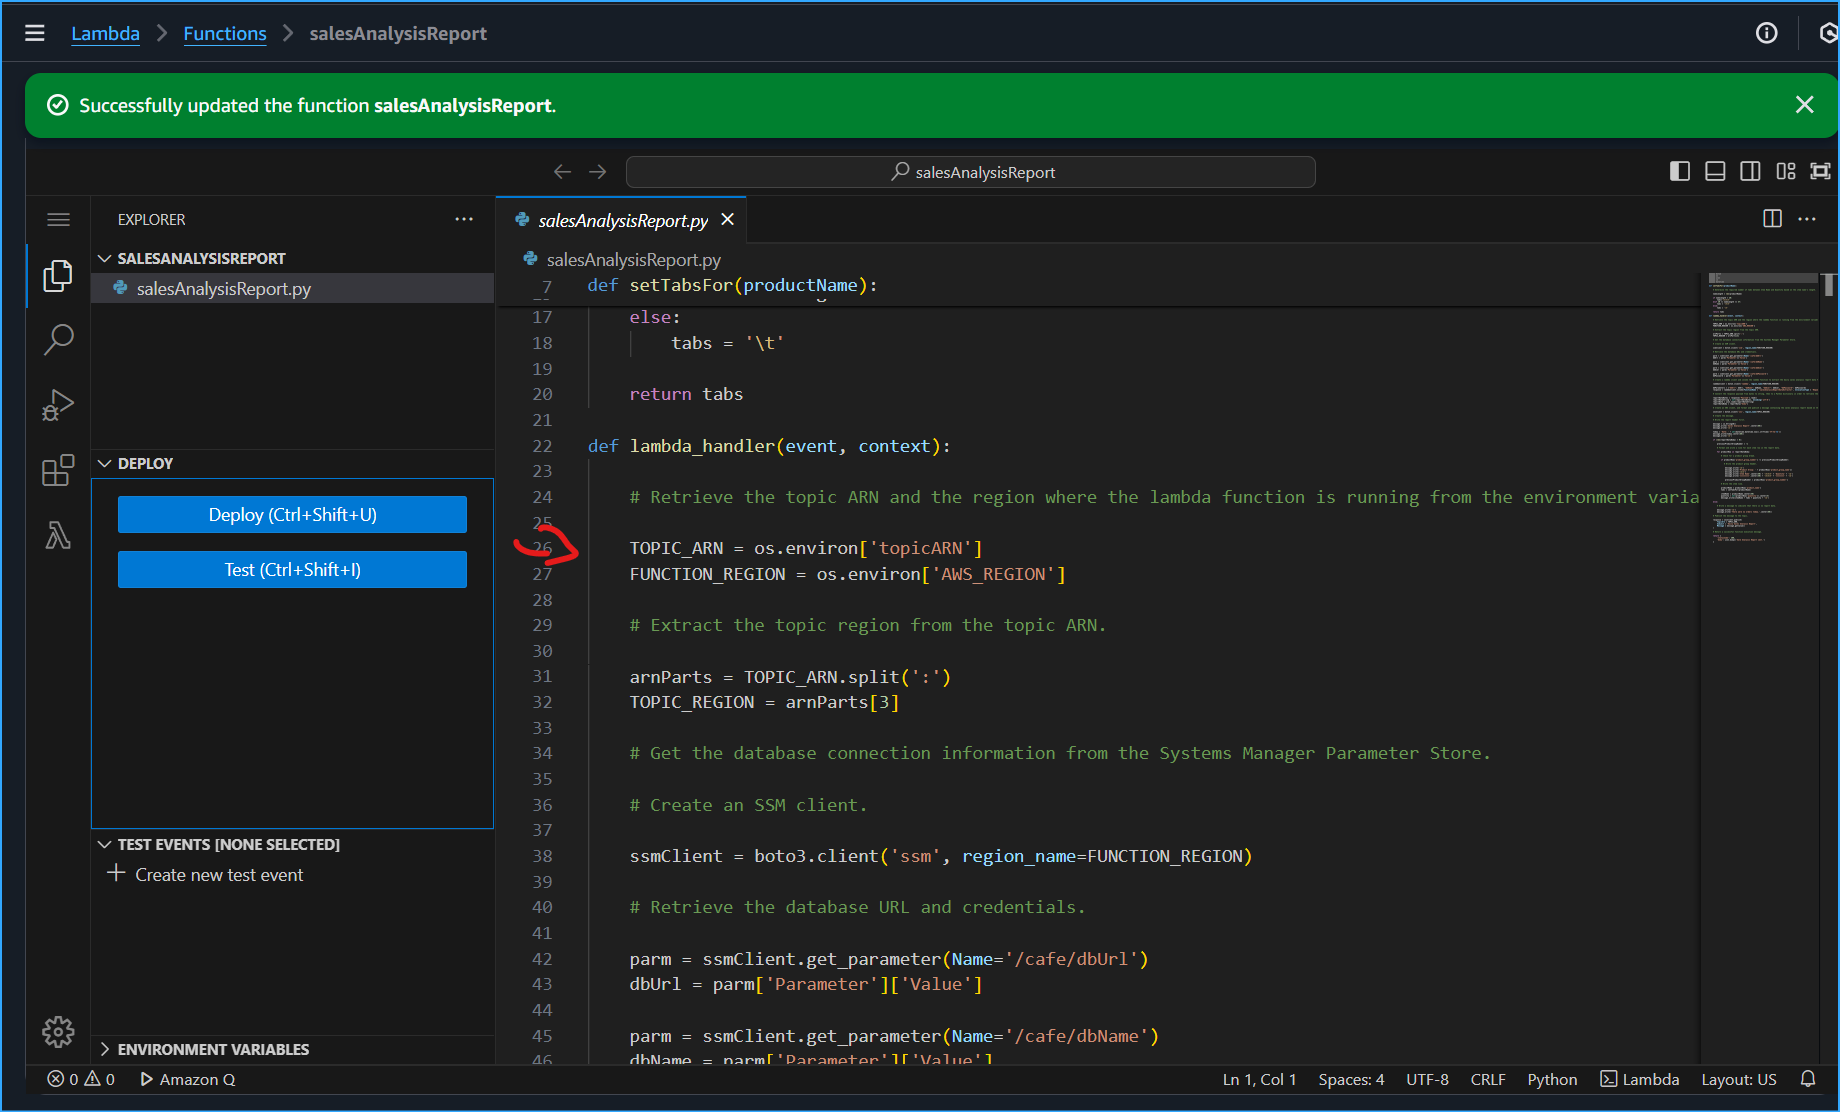Click the split editor right icon
The image size is (1840, 1112).
click(x=1772, y=219)
